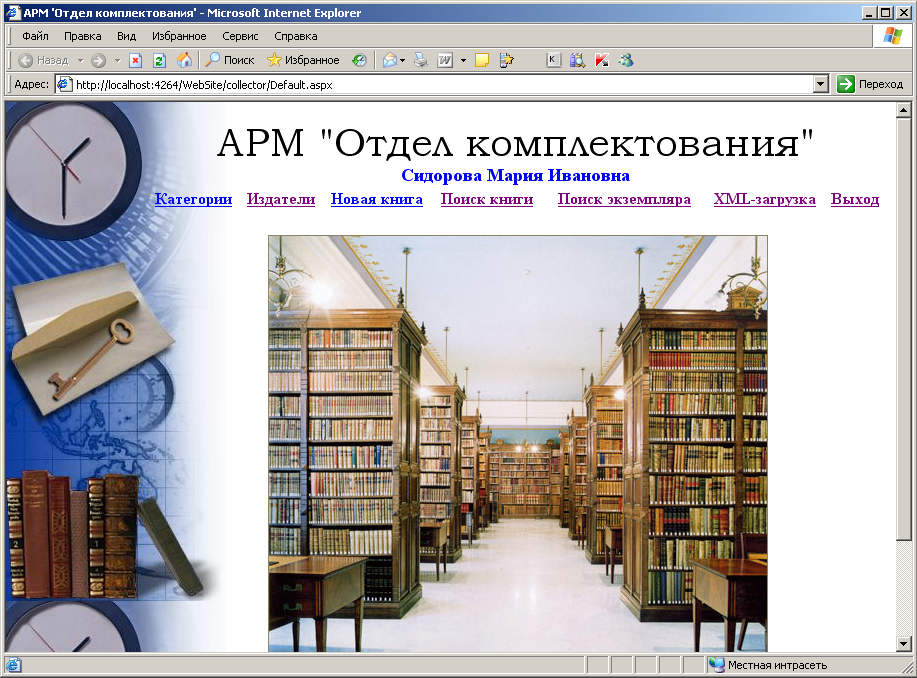Click the Stop loading icon
917x678 pixels.
coord(136,60)
